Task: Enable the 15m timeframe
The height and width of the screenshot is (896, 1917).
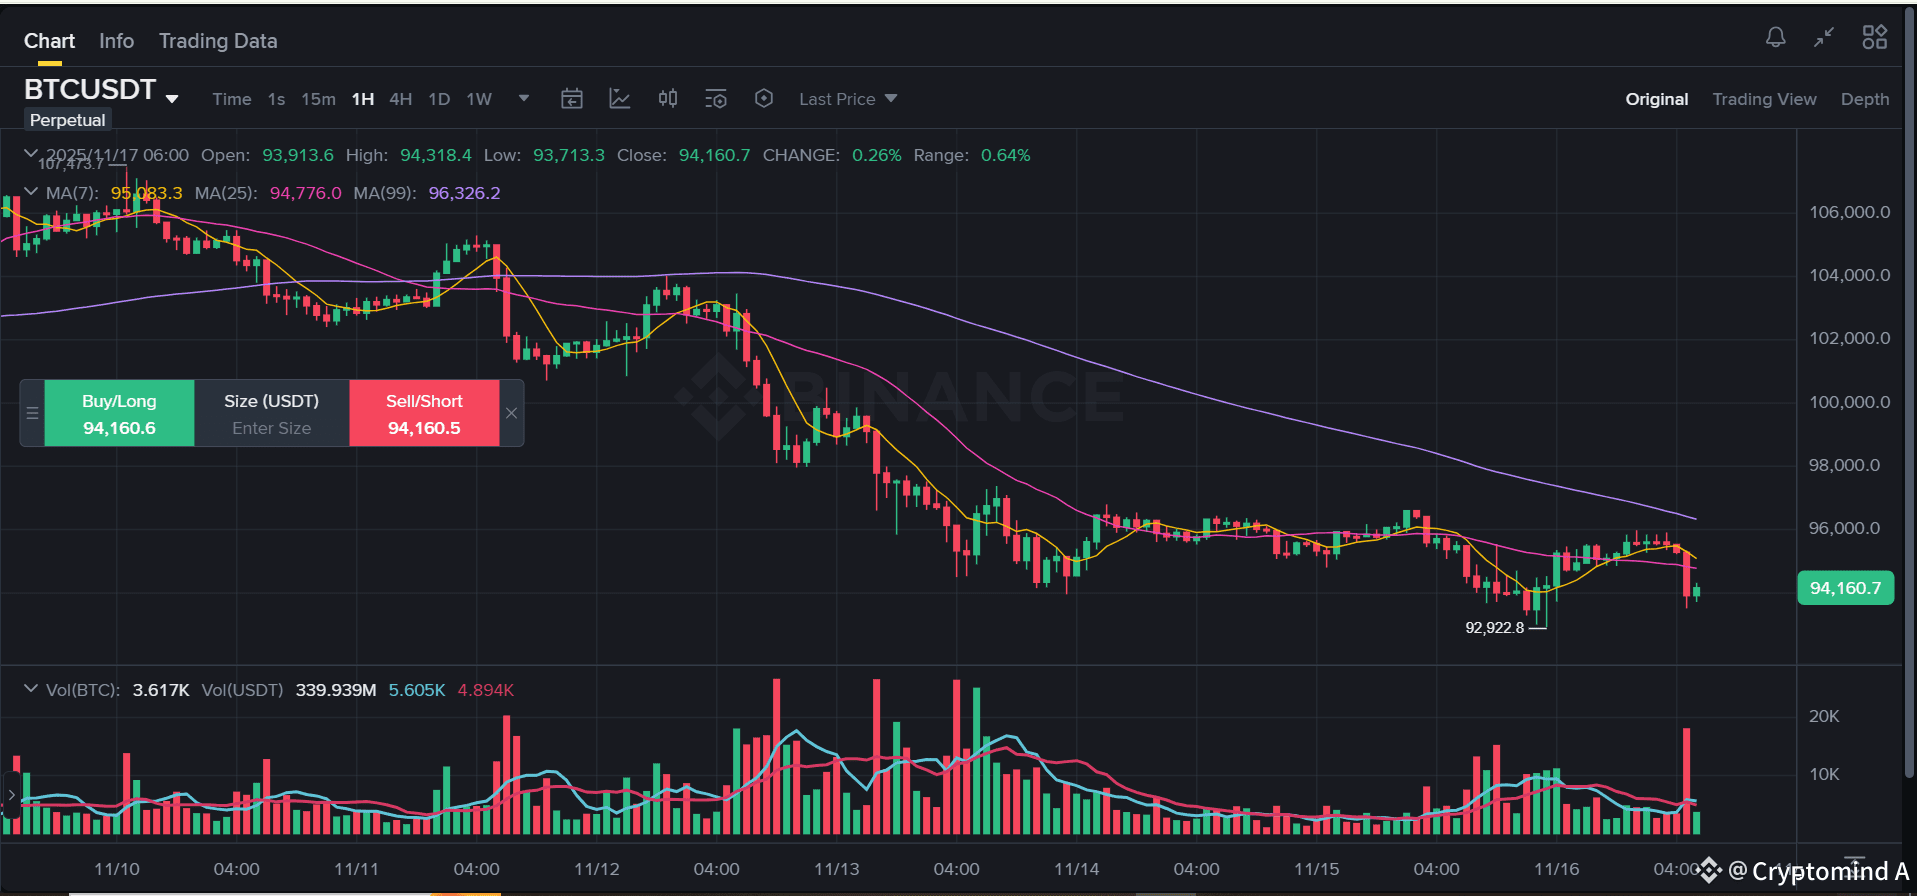Action: [318, 99]
